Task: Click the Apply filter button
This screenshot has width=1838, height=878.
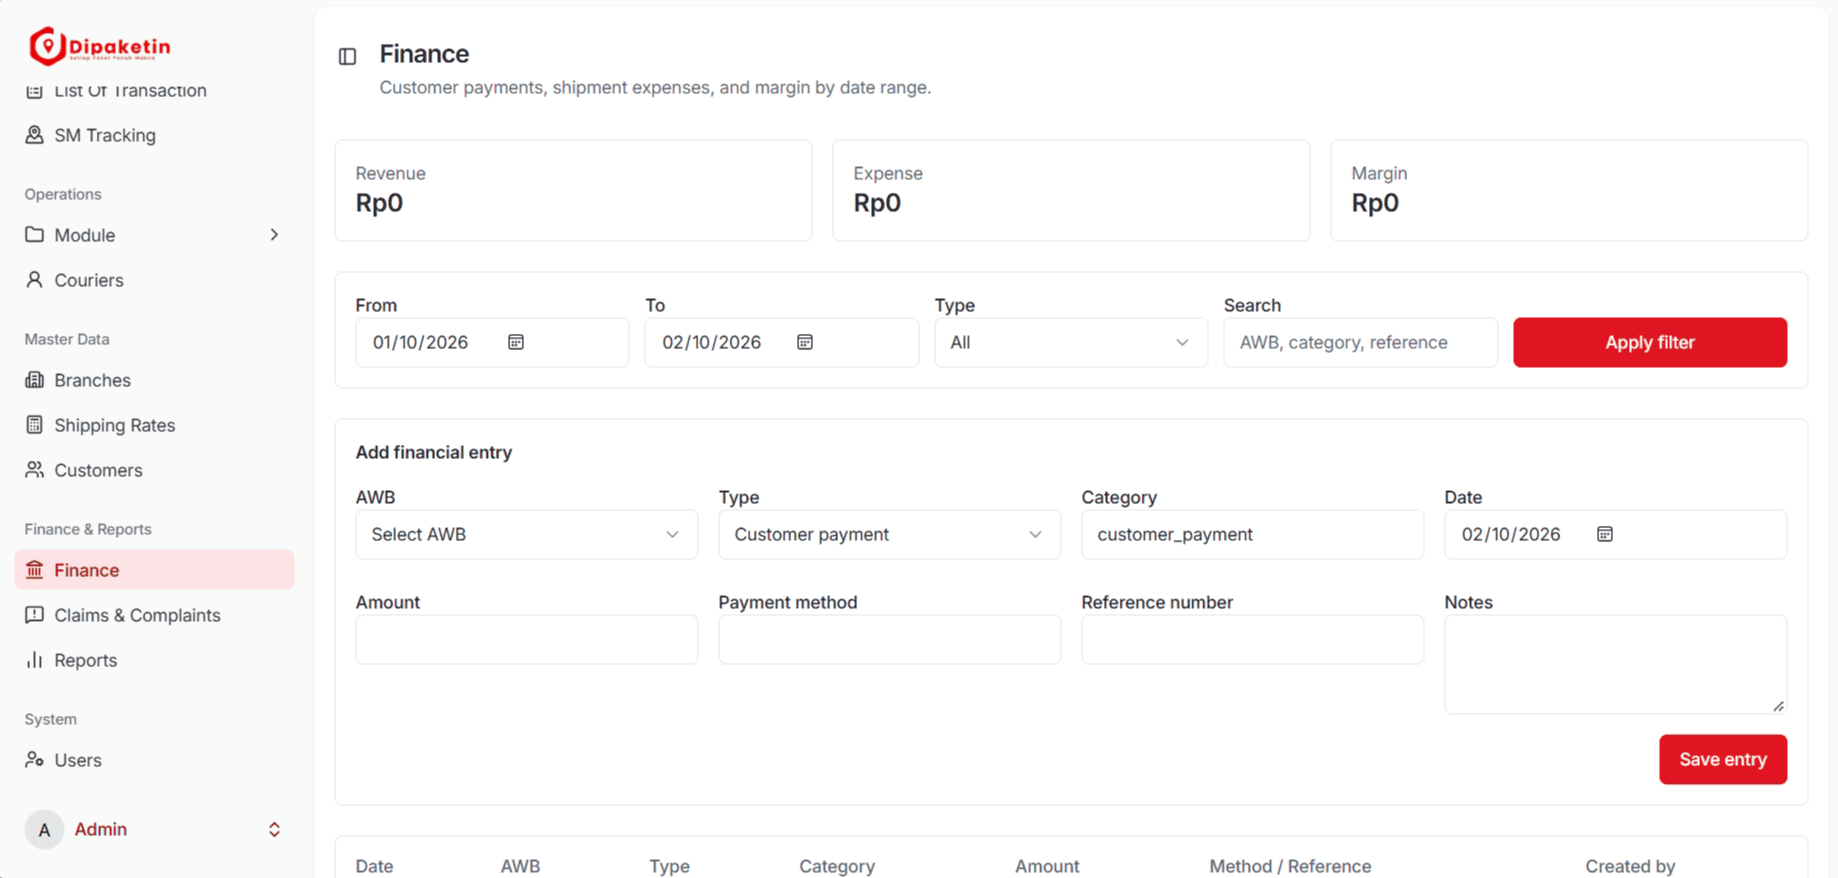Action: pyautogui.click(x=1650, y=342)
